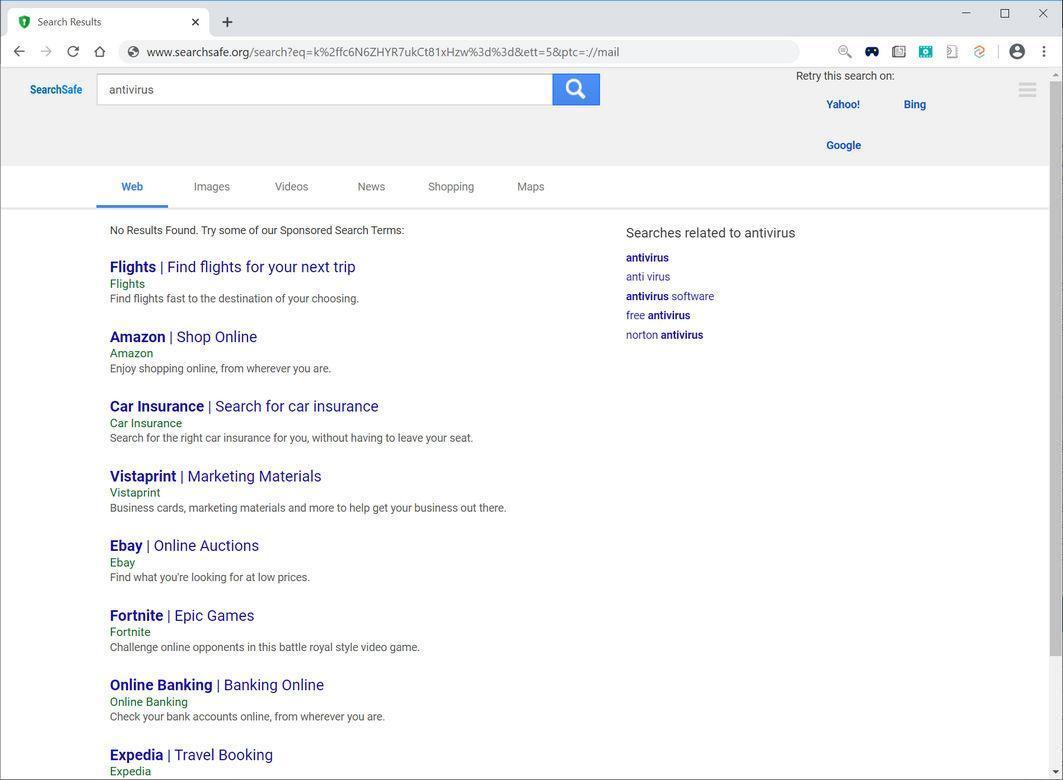
Task: Click the SearchSafe logo
Action: [56, 89]
